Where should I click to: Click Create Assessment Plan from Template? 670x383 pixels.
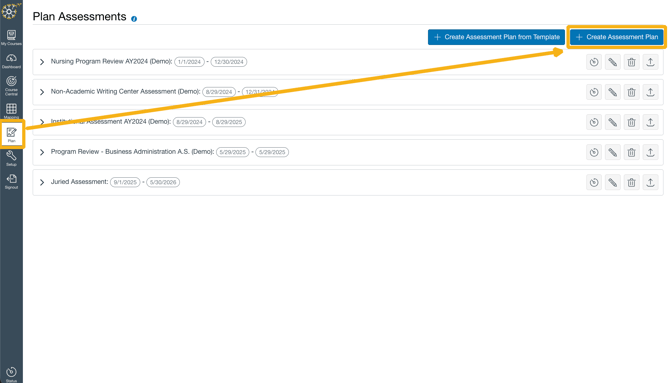point(496,37)
